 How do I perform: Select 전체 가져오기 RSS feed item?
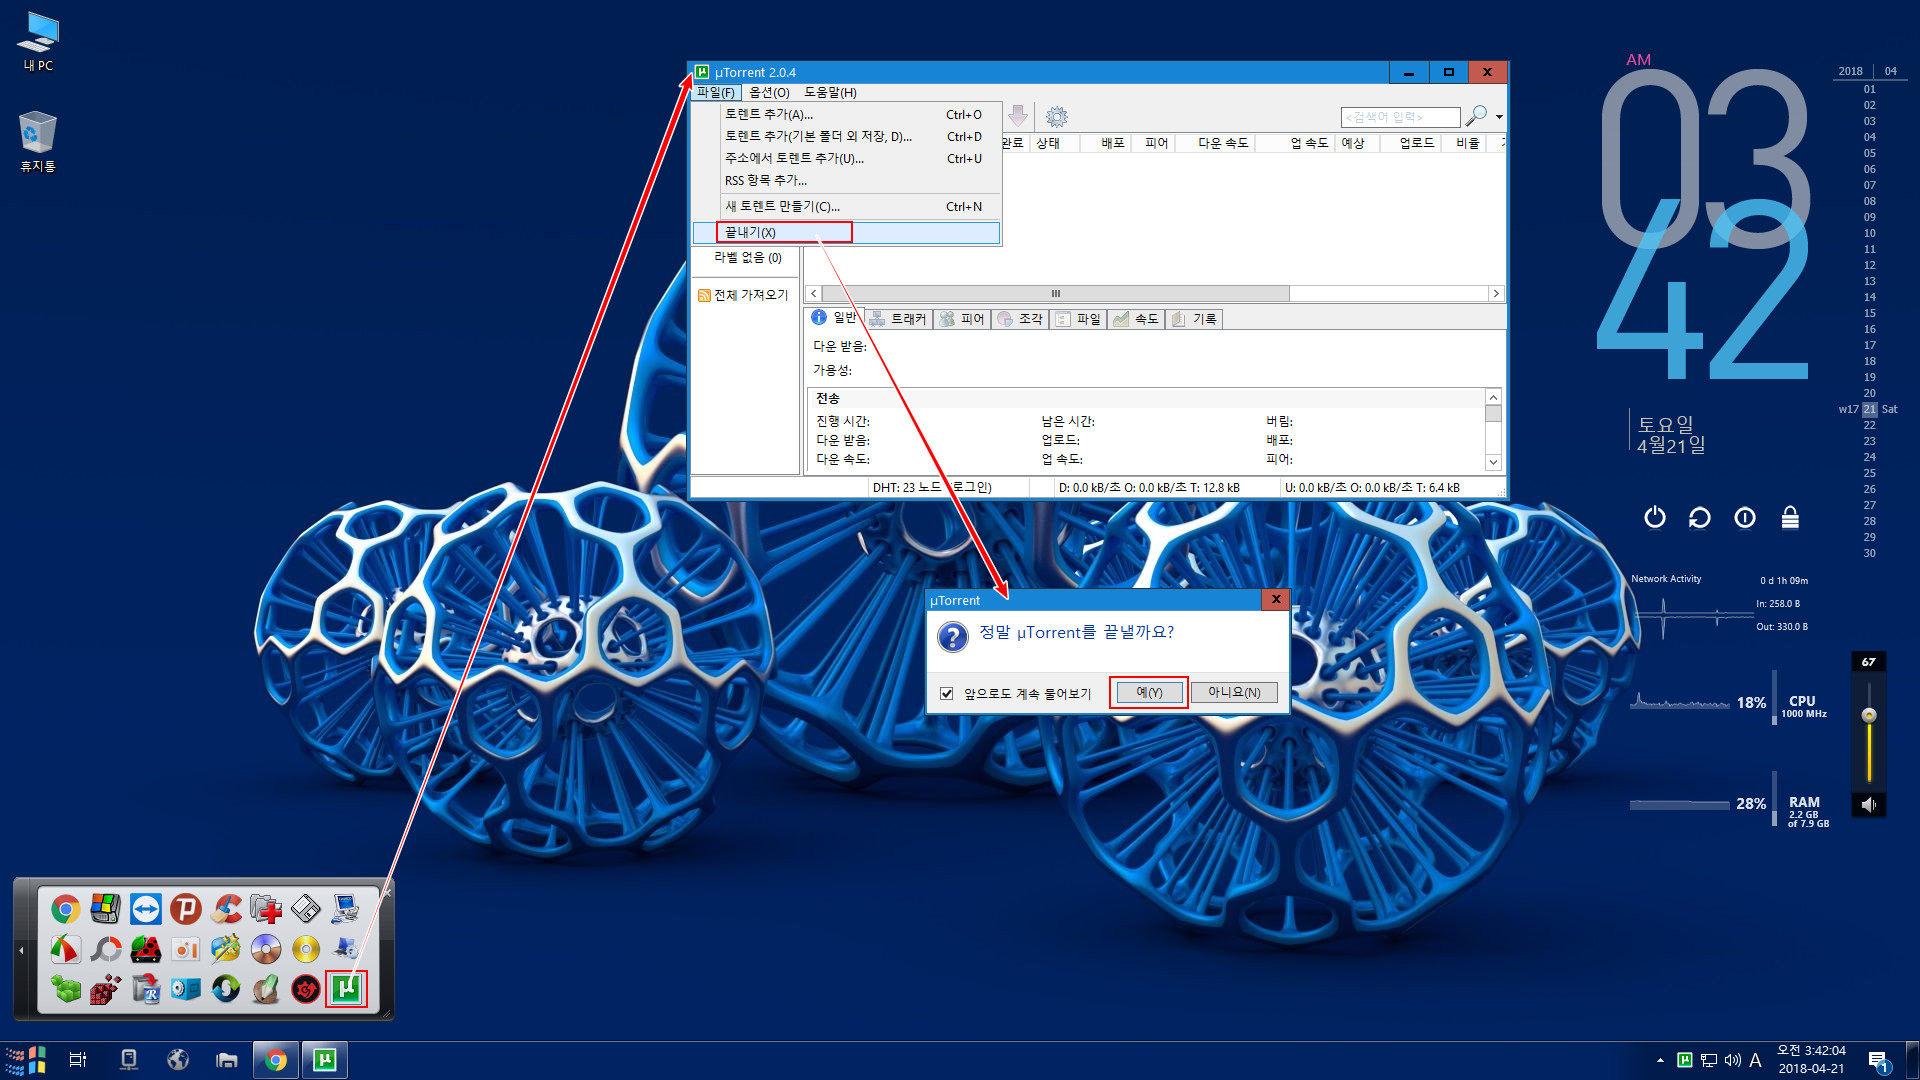[x=743, y=295]
